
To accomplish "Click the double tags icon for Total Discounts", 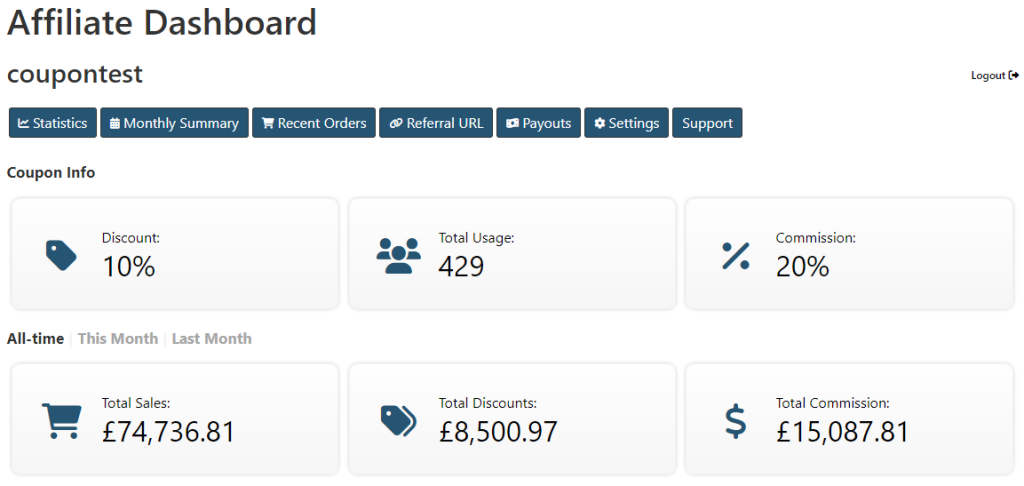I will click(398, 421).
